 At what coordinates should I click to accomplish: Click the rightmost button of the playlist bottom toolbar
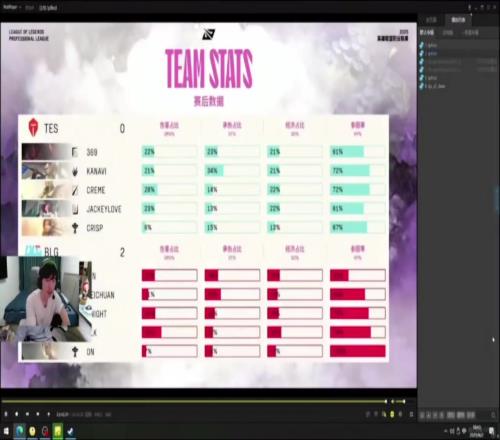pyautogui.click(x=493, y=415)
